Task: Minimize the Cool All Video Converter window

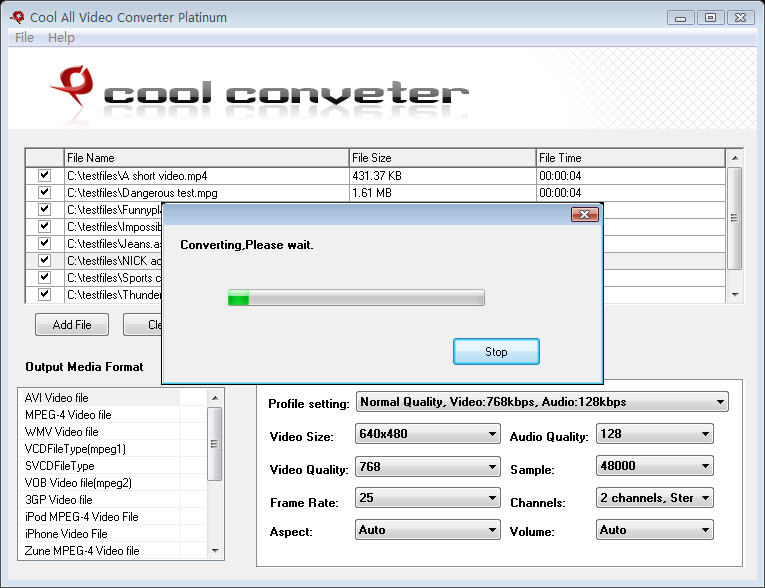Action: (x=681, y=18)
